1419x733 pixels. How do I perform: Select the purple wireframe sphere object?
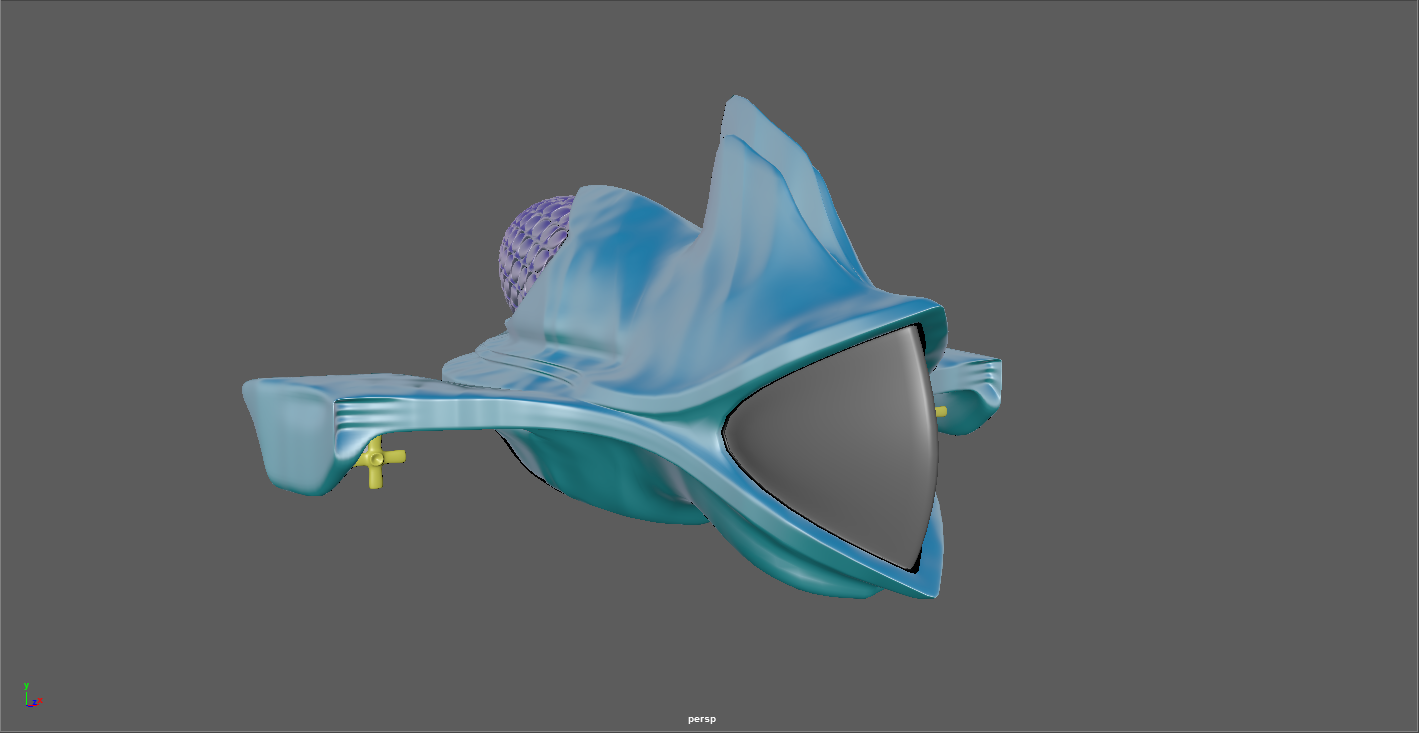pos(534,252)
